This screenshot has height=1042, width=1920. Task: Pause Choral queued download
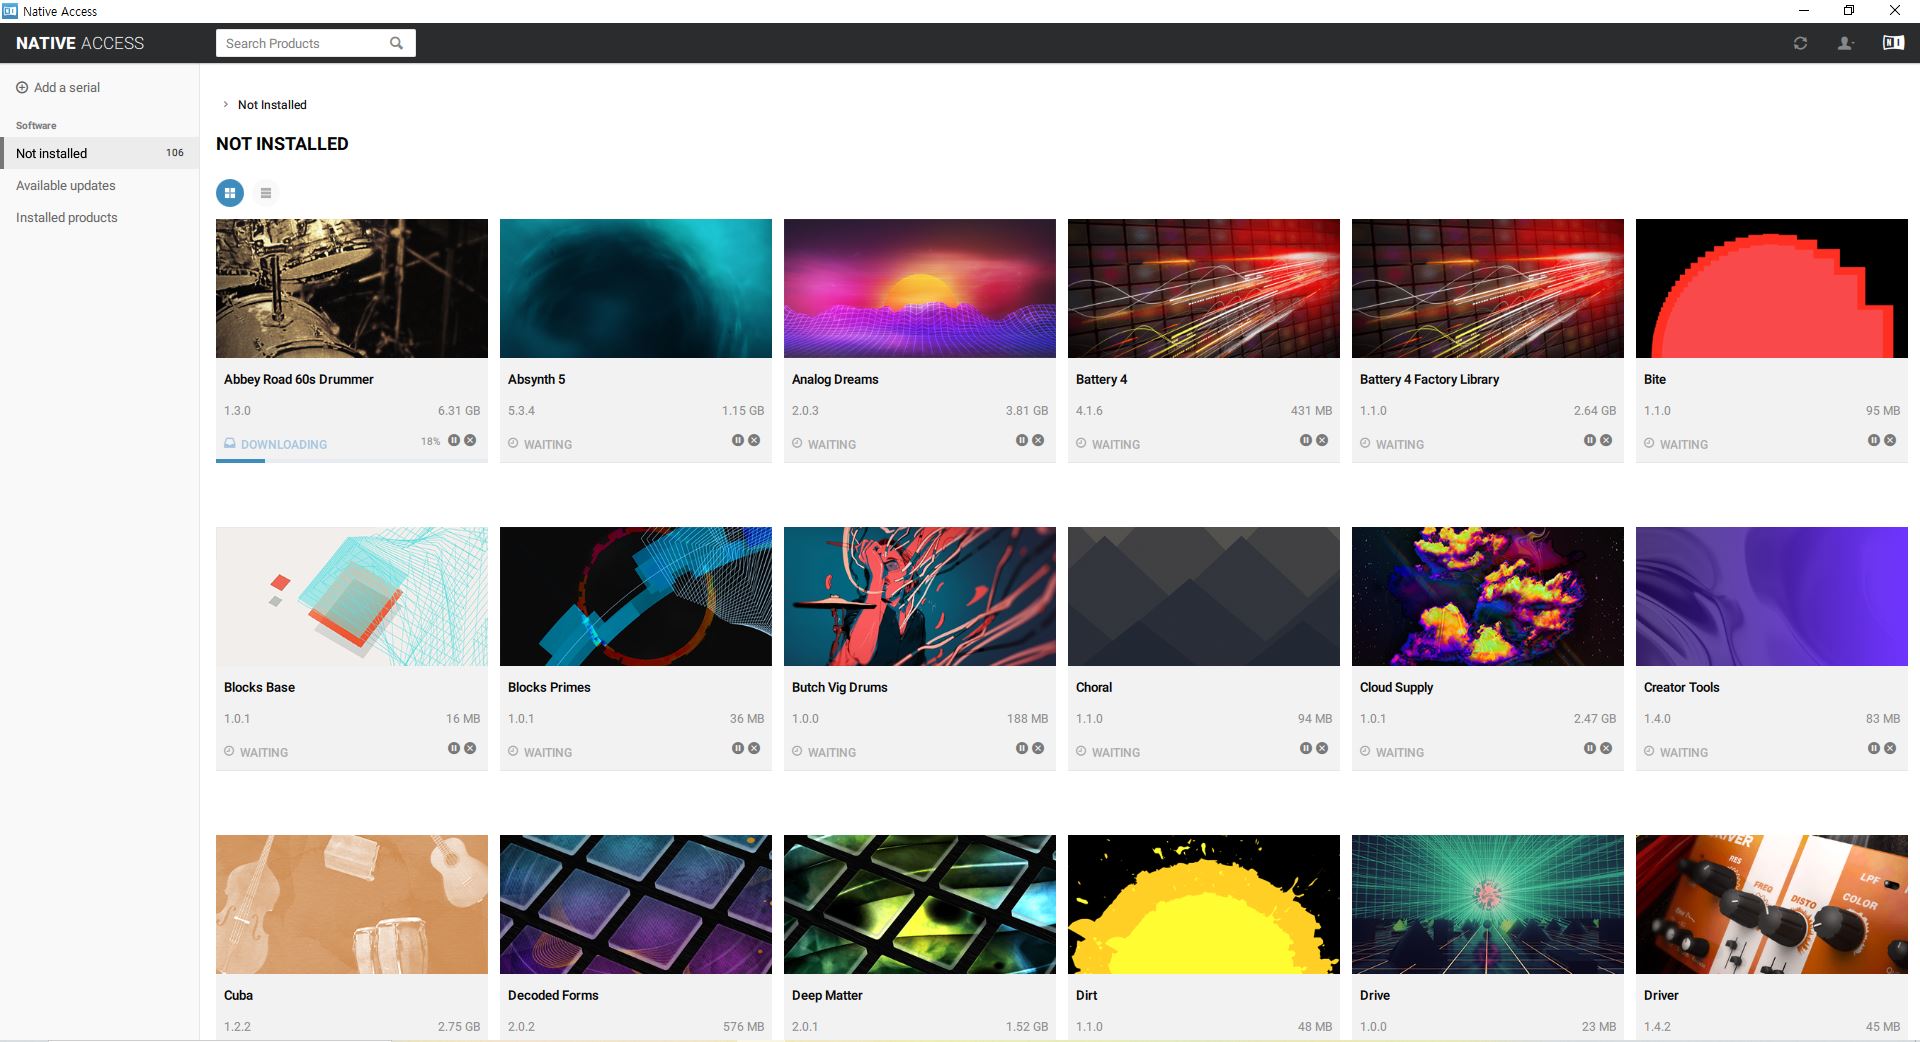tap(1306, 748)
